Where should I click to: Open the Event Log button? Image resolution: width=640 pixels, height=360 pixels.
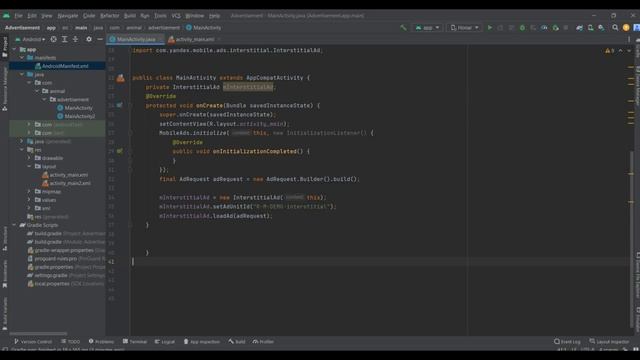tap(567, 342)
